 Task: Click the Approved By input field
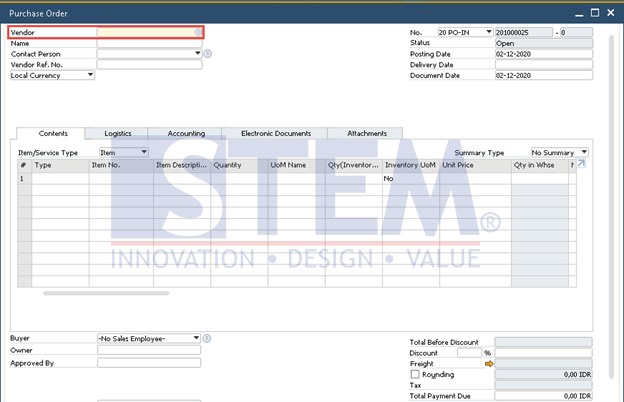[149, 363]
